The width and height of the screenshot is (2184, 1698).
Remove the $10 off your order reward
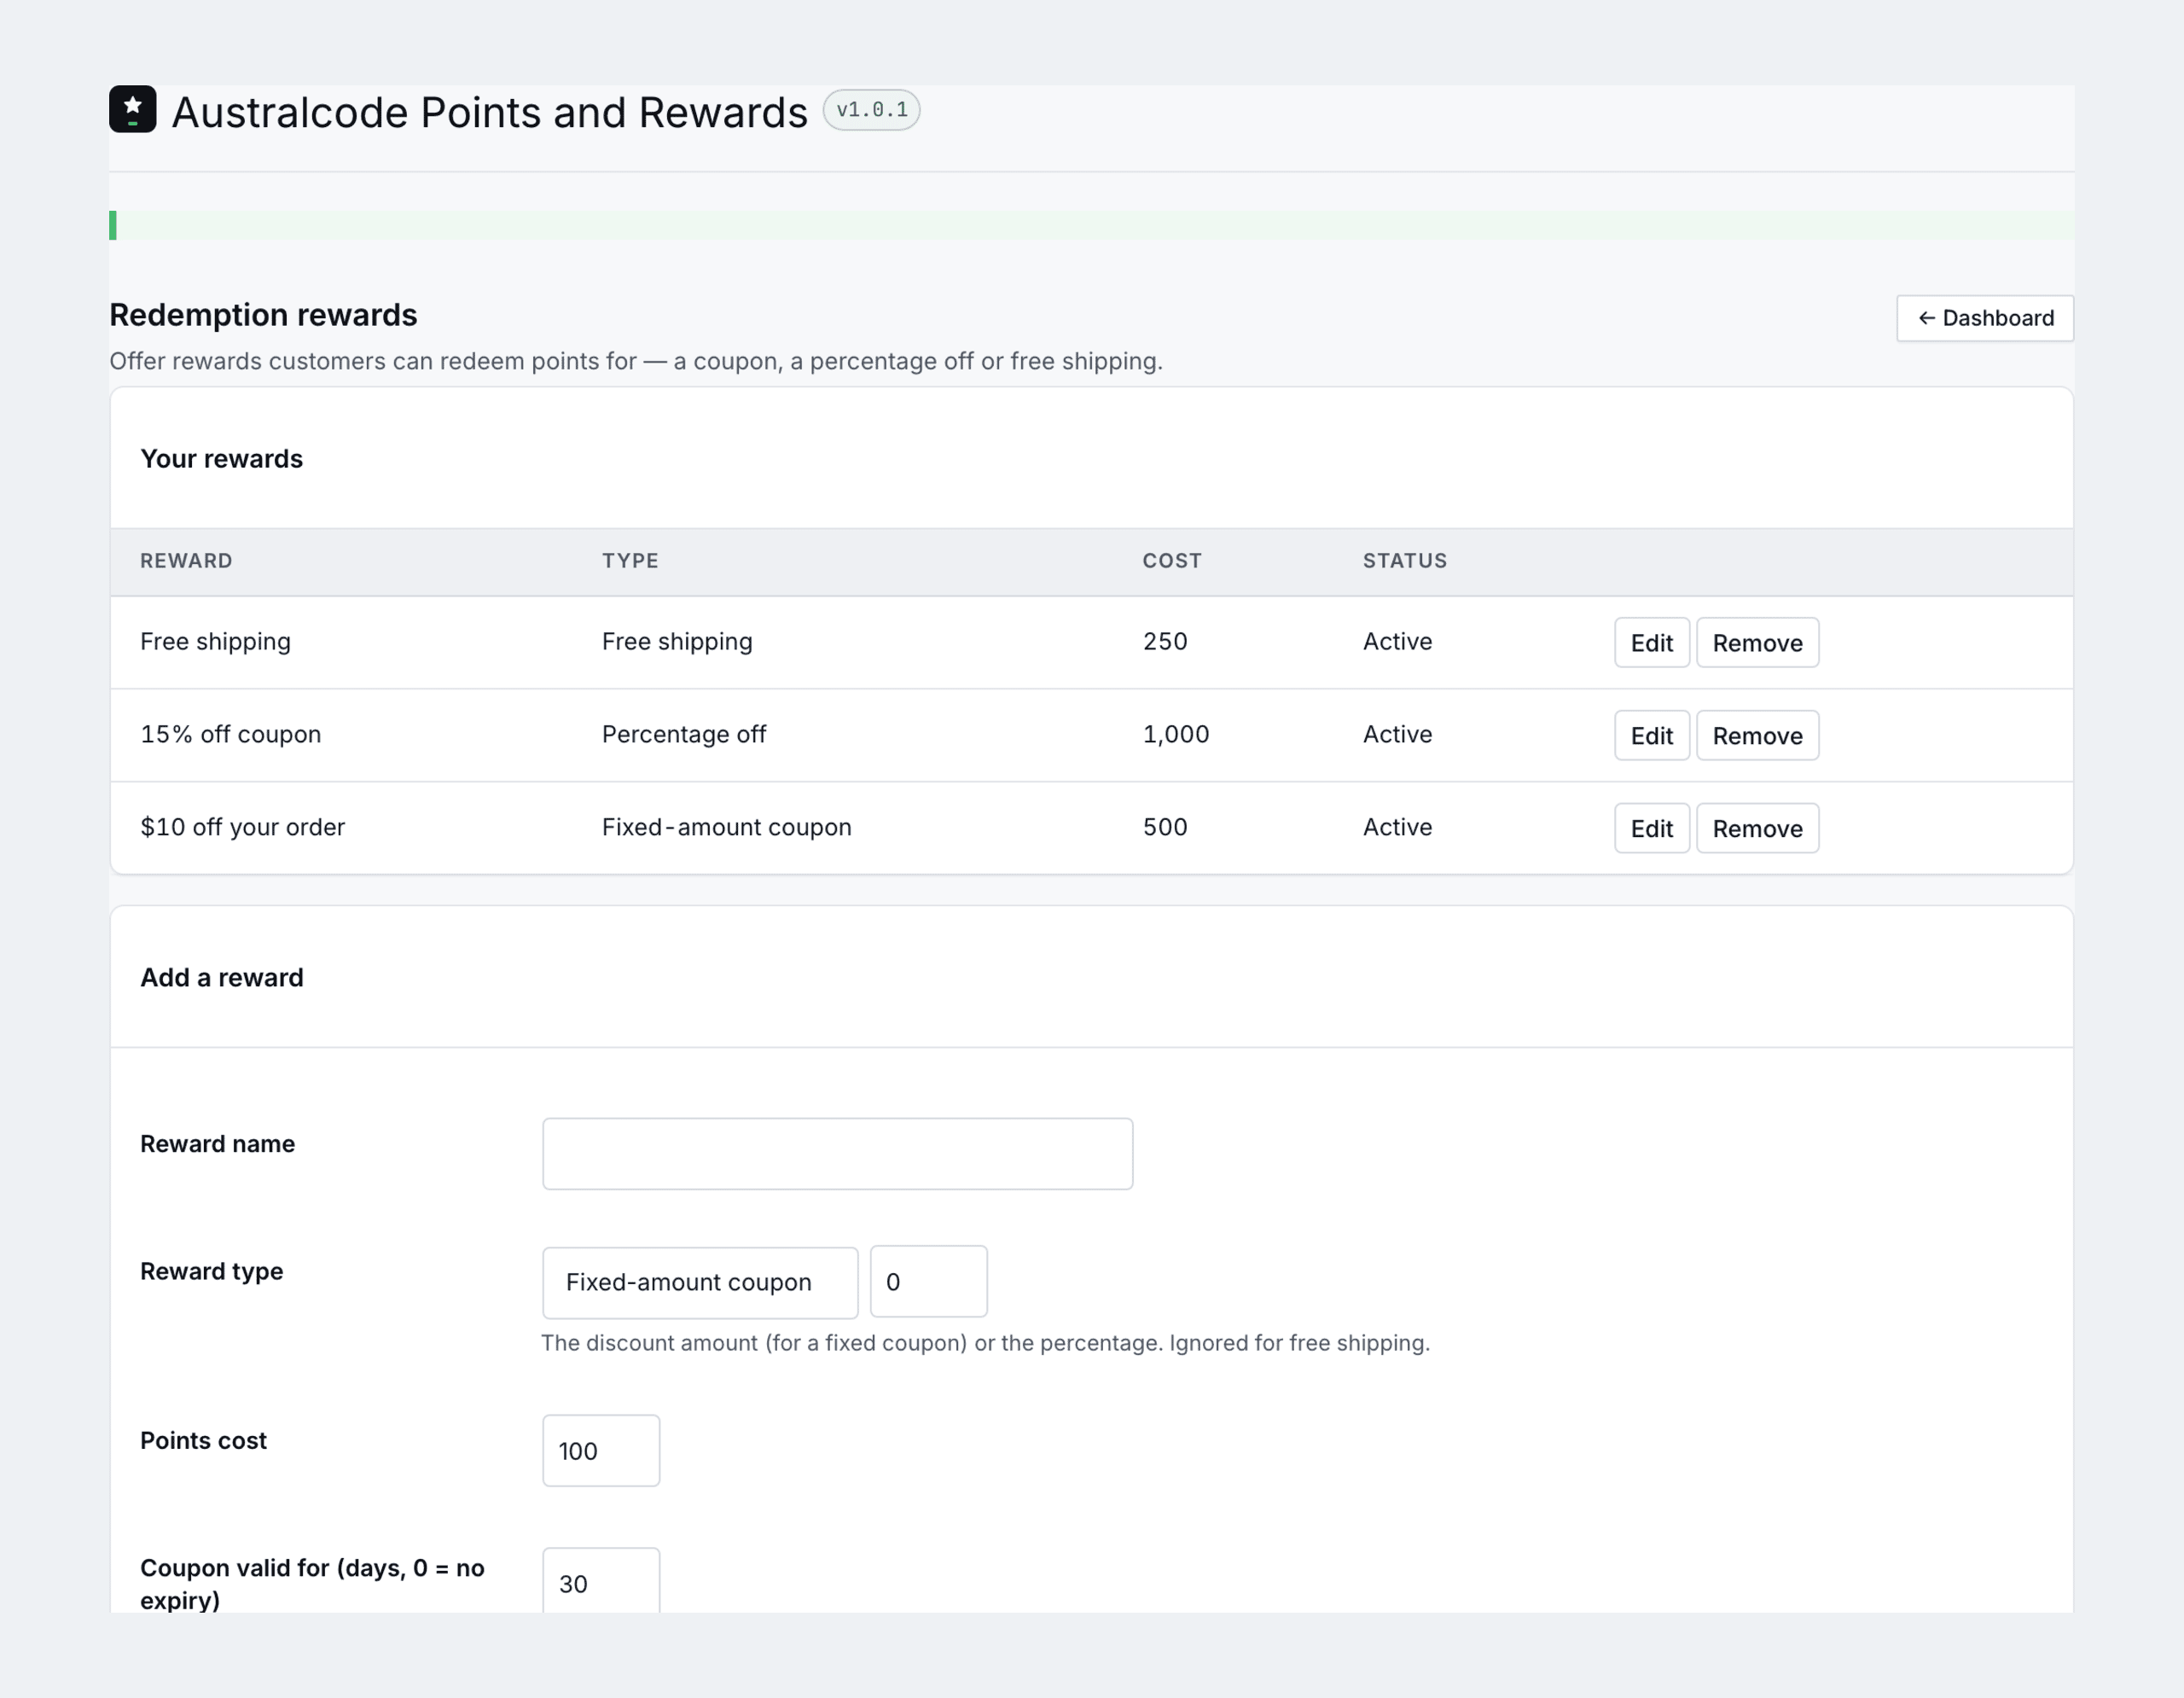point(1757,828)
